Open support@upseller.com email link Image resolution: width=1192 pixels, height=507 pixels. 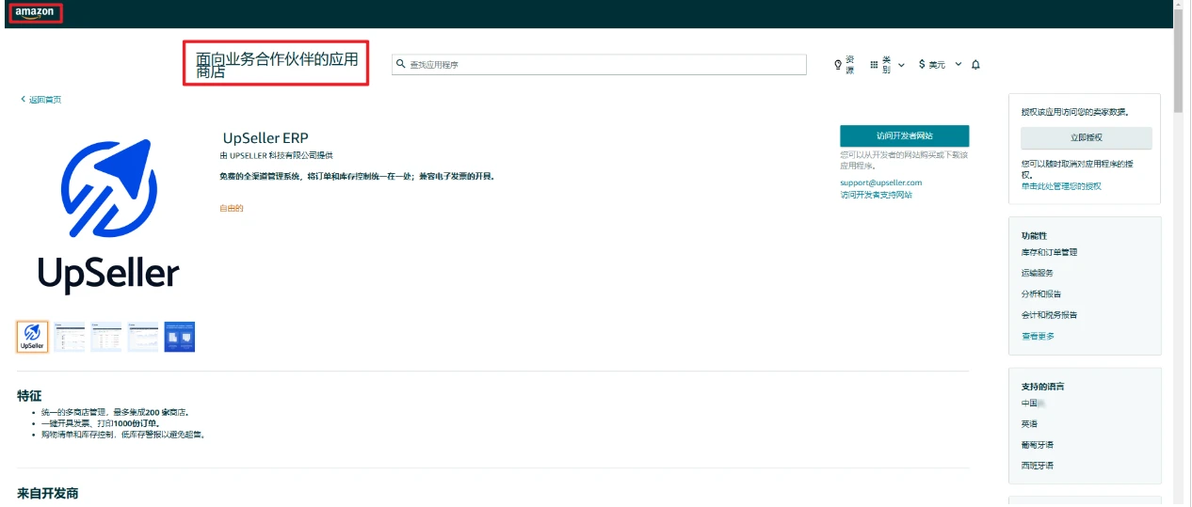881,182
